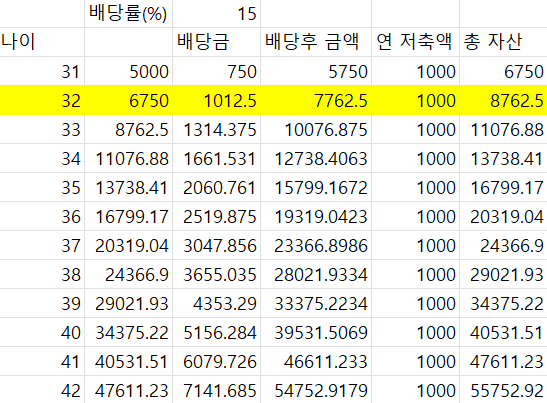Click the 배당금 cell 1314.375
The image size is (547, 403).
pos(216,129)
